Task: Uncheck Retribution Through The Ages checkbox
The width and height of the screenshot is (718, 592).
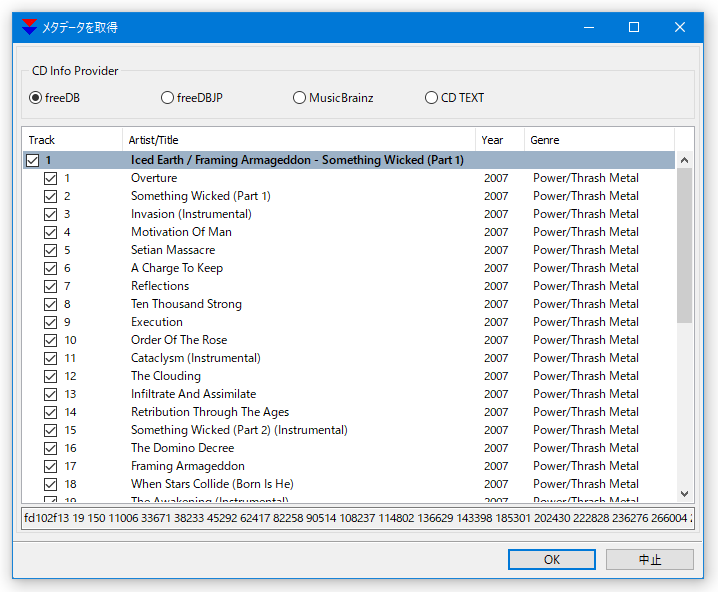Action: pyautogui.click(x=50, y=413)
